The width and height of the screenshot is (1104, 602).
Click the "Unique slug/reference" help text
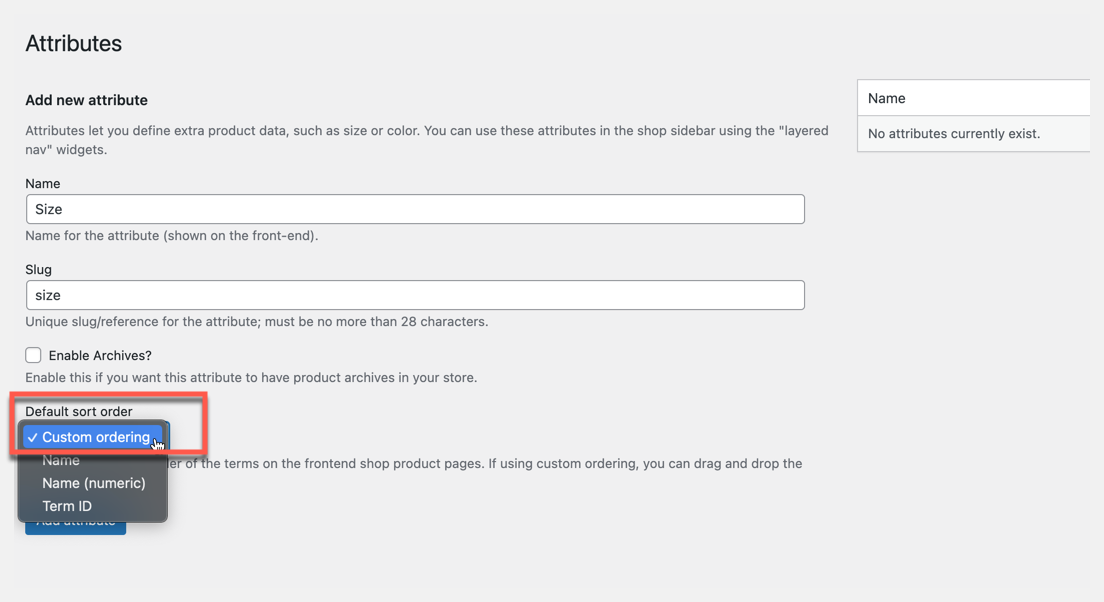(257, 322)
